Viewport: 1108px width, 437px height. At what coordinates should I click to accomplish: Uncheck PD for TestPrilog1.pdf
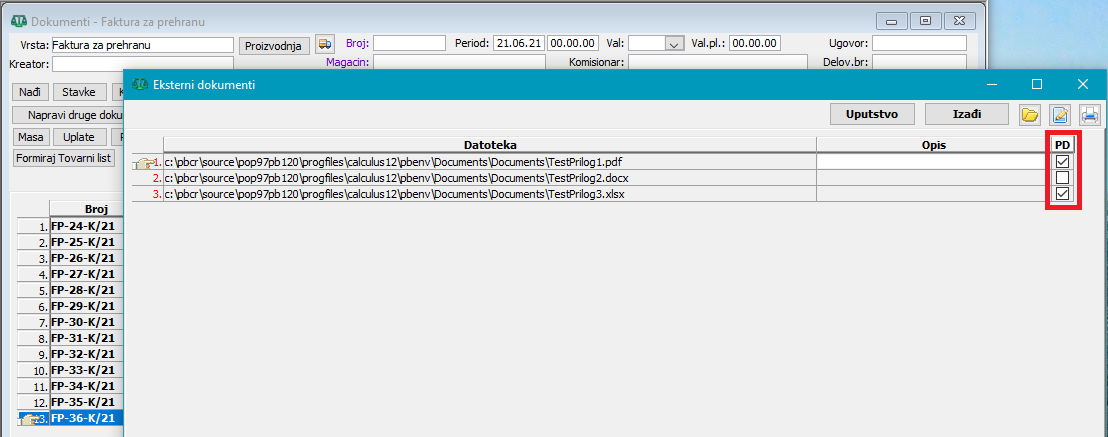[x=1063, y=162]
